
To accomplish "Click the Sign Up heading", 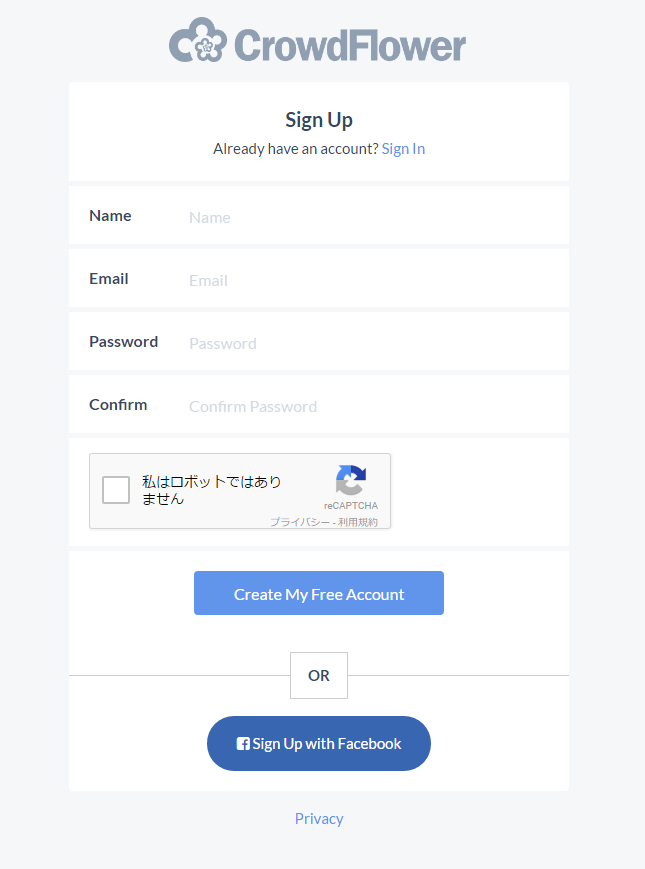I will (x=319, y=120).
